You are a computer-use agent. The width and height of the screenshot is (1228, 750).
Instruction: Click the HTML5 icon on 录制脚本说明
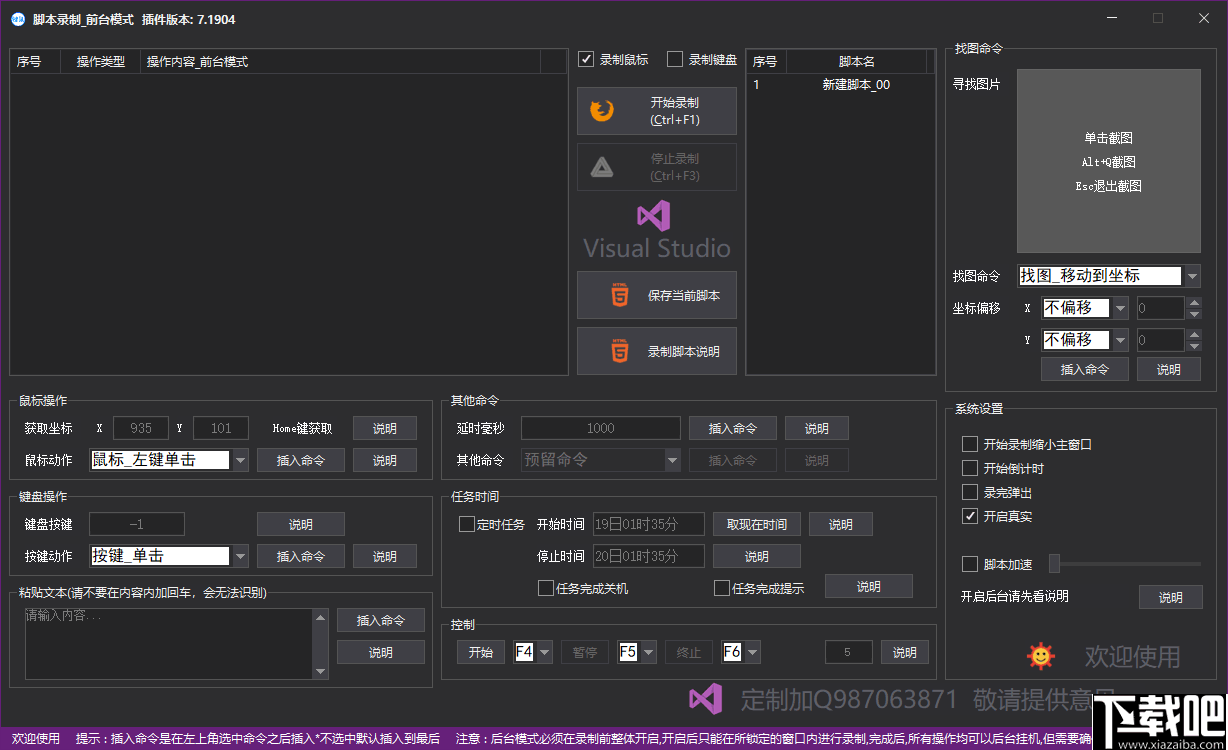[x=620, y=352]
